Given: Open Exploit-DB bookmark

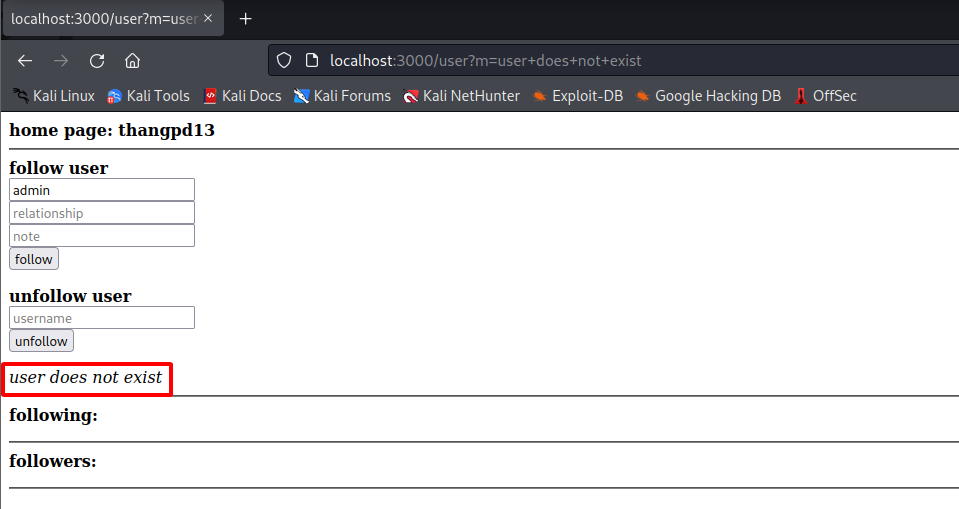Looking at the screenshot, I should coord(577,96).
